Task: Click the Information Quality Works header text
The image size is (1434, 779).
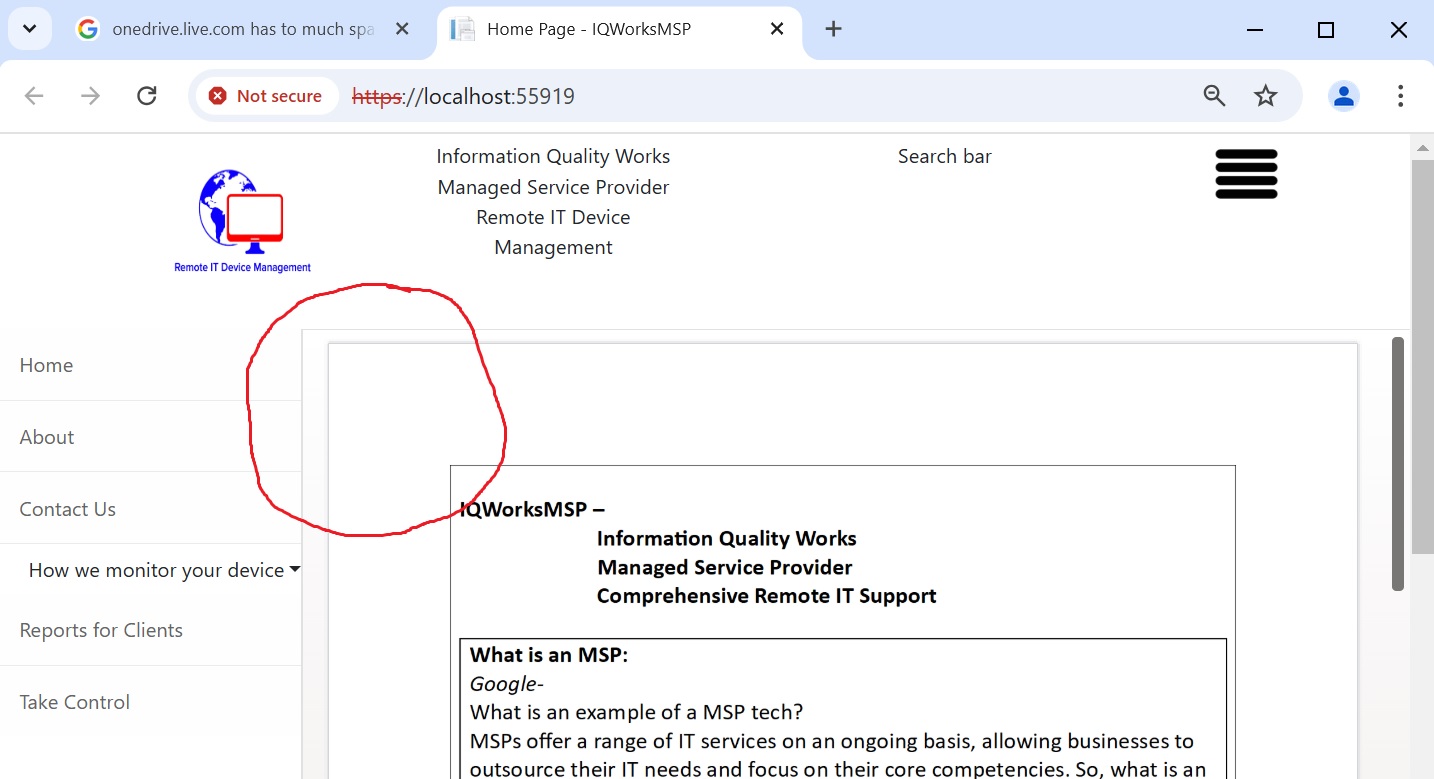Action: pos(553,156)
